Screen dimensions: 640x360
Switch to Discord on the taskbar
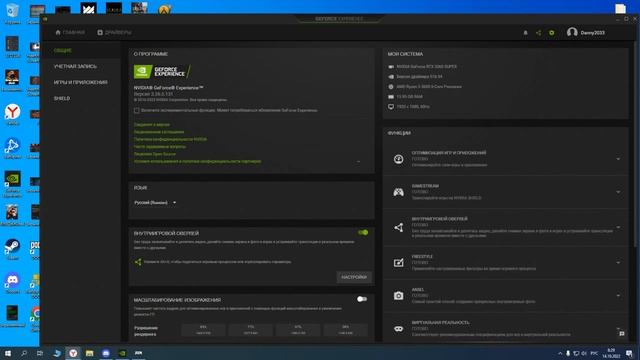click(106, 353)
